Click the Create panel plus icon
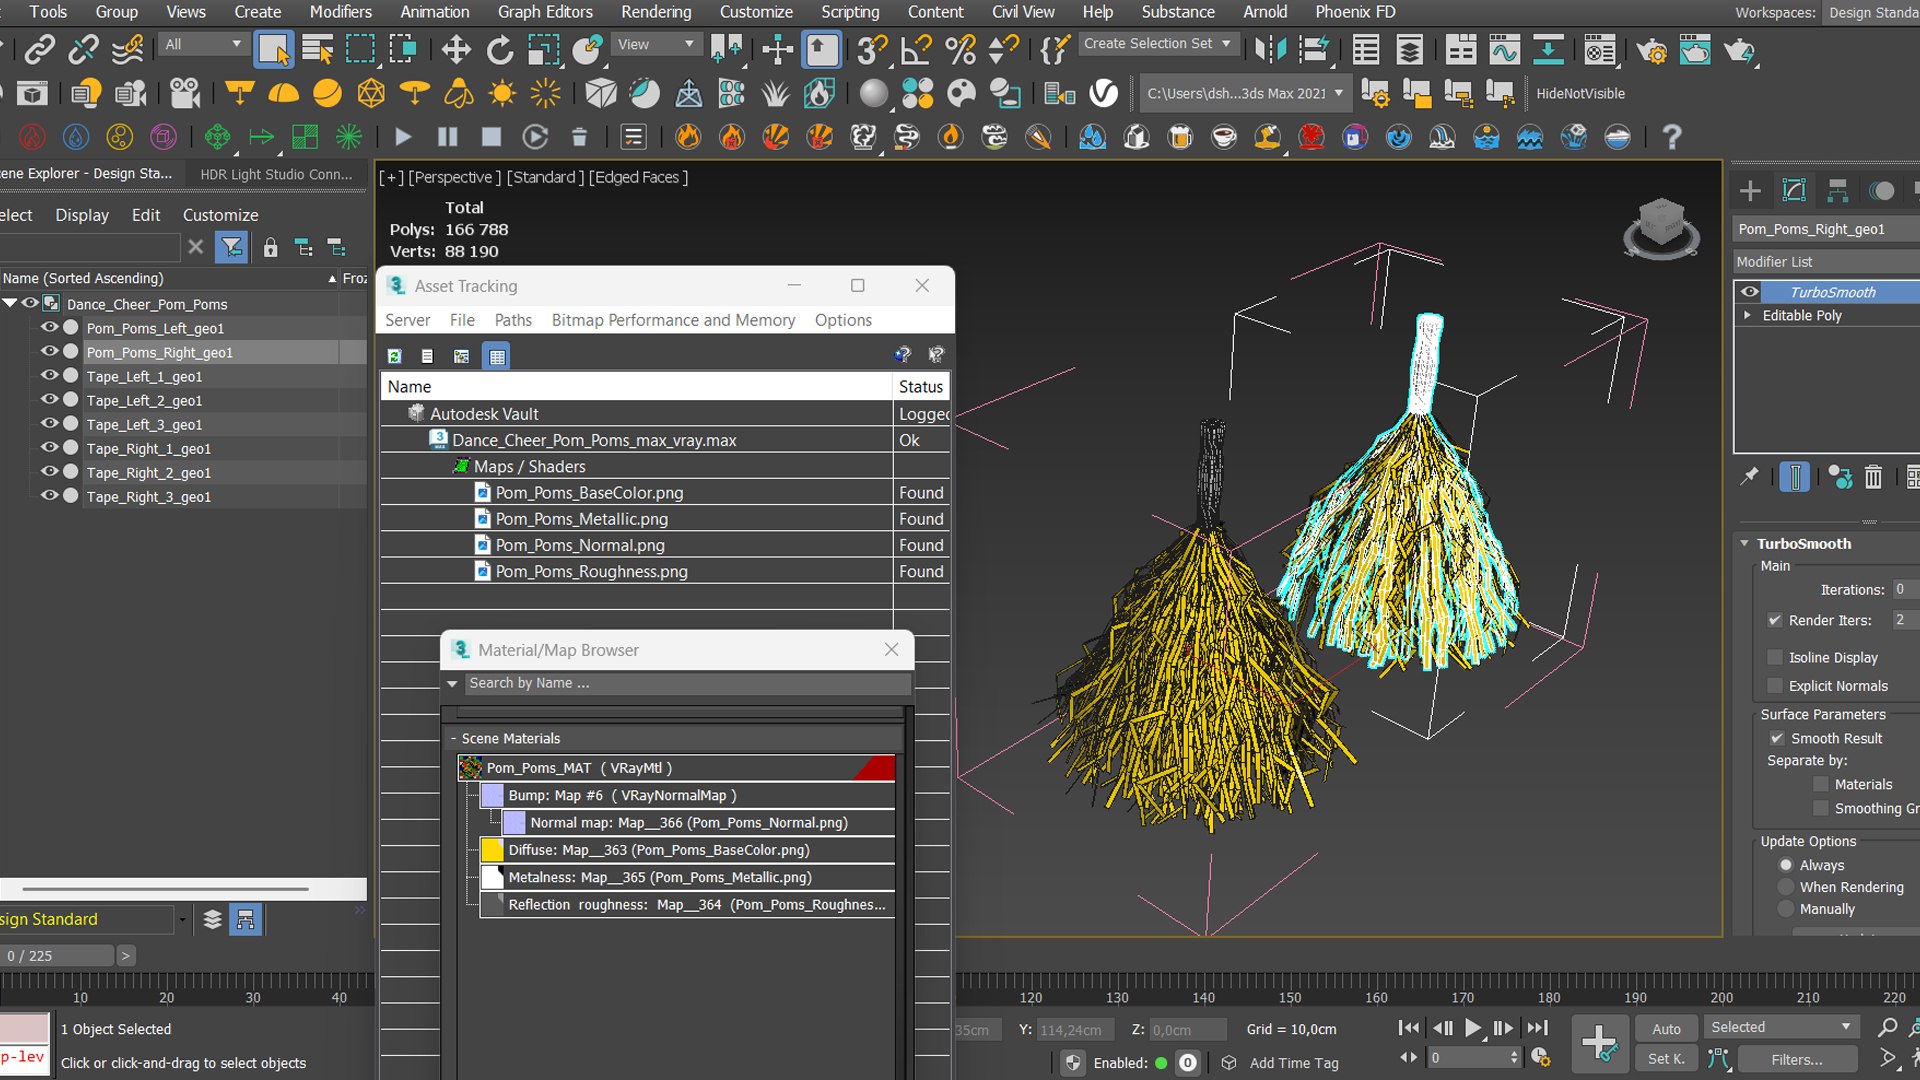The image size is (1920, 1080). coord(1750,190)
